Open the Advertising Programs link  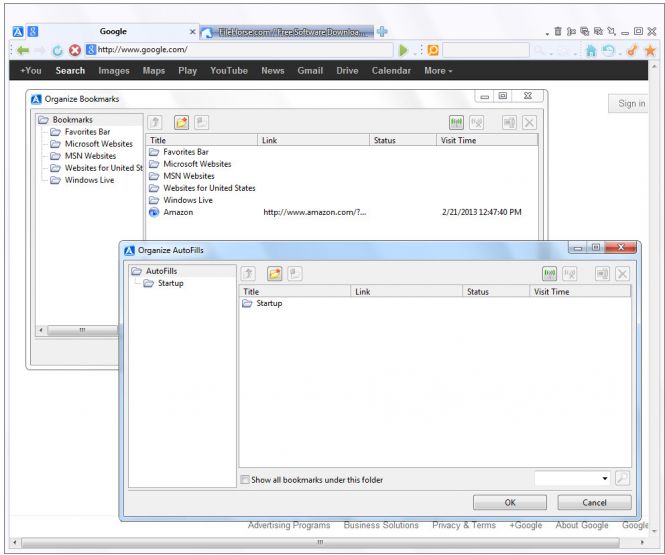tap(289, 525)
